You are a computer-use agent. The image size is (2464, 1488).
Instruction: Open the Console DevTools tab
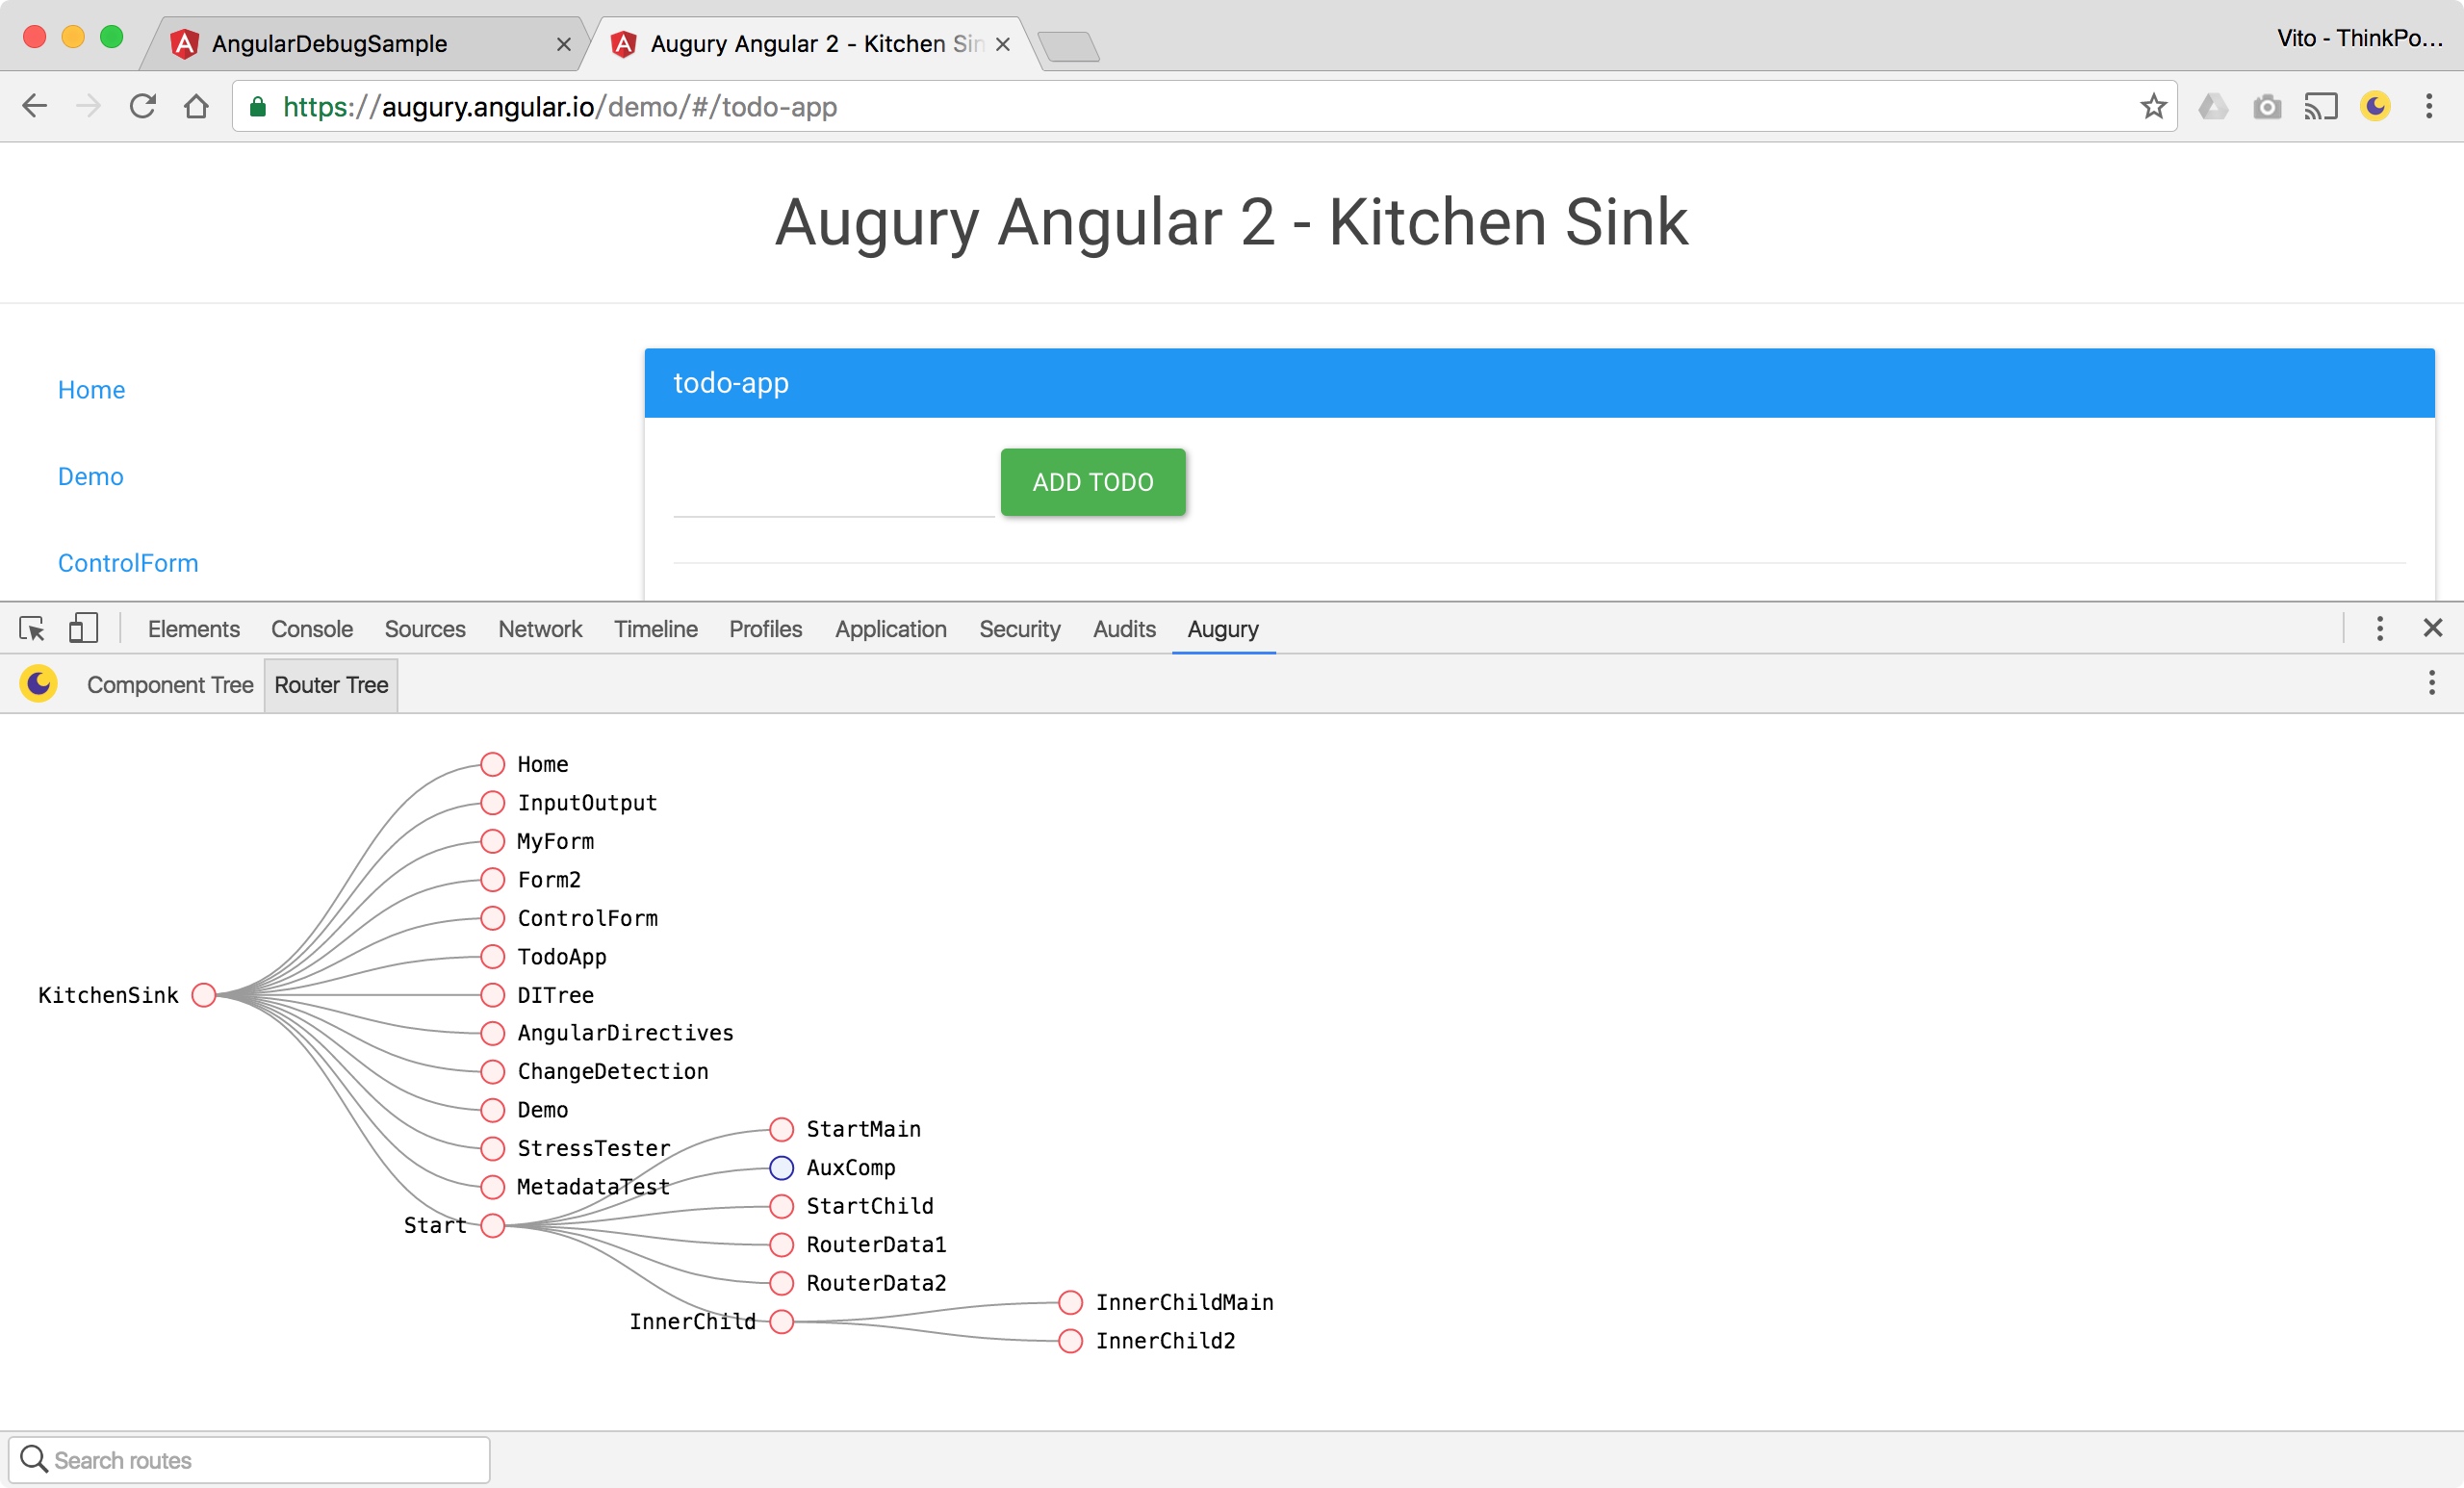coord(312,629)
